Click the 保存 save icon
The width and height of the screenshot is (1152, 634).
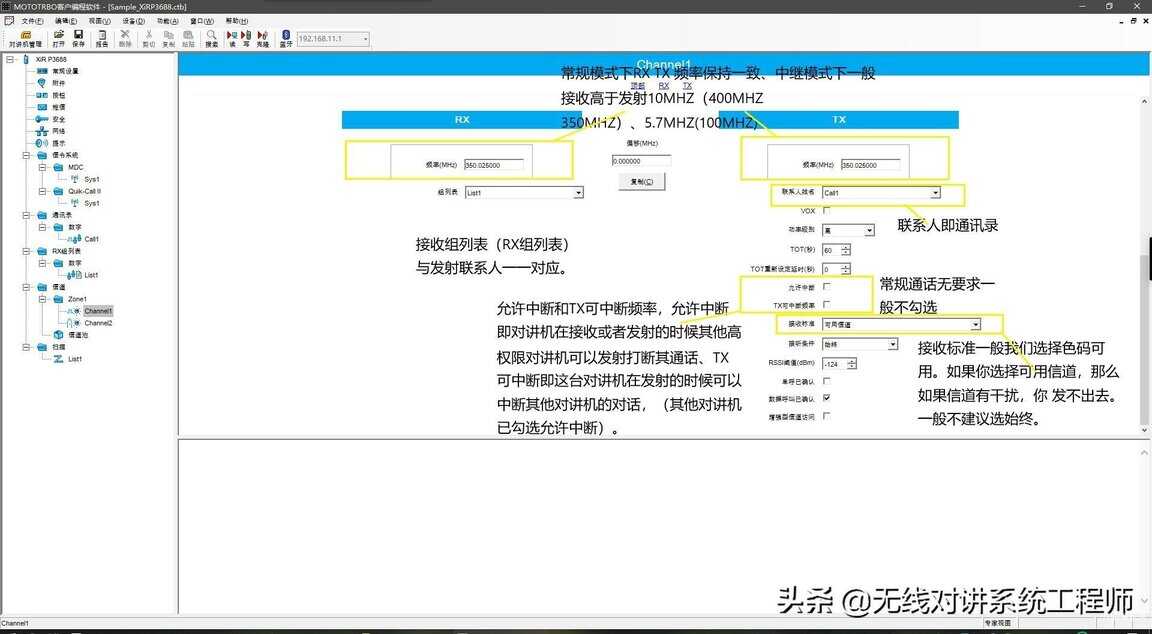[78, 38]
